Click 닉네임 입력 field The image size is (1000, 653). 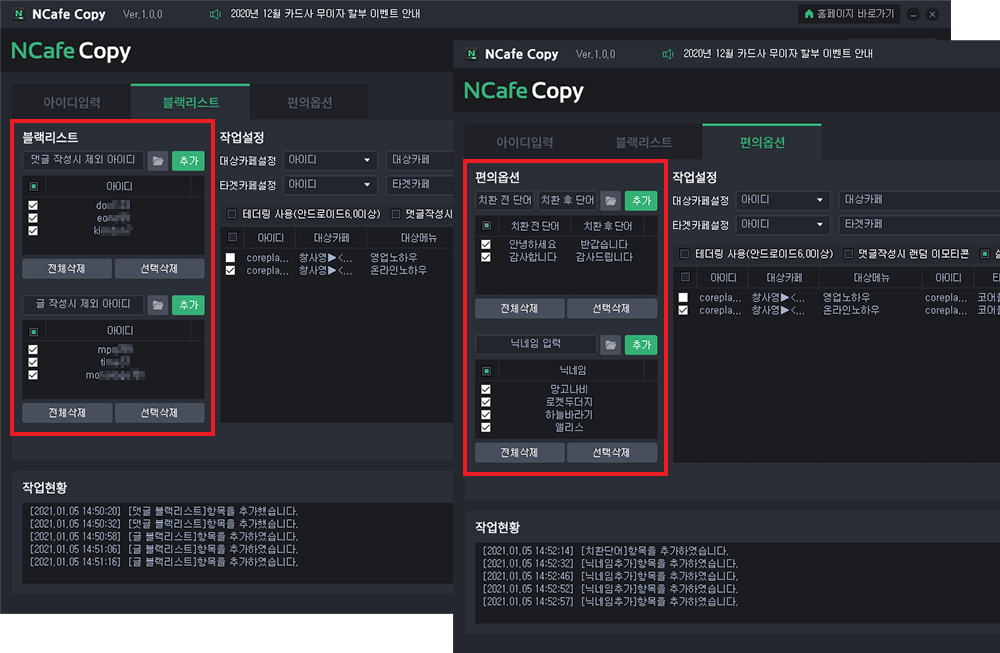click(536, 345)
